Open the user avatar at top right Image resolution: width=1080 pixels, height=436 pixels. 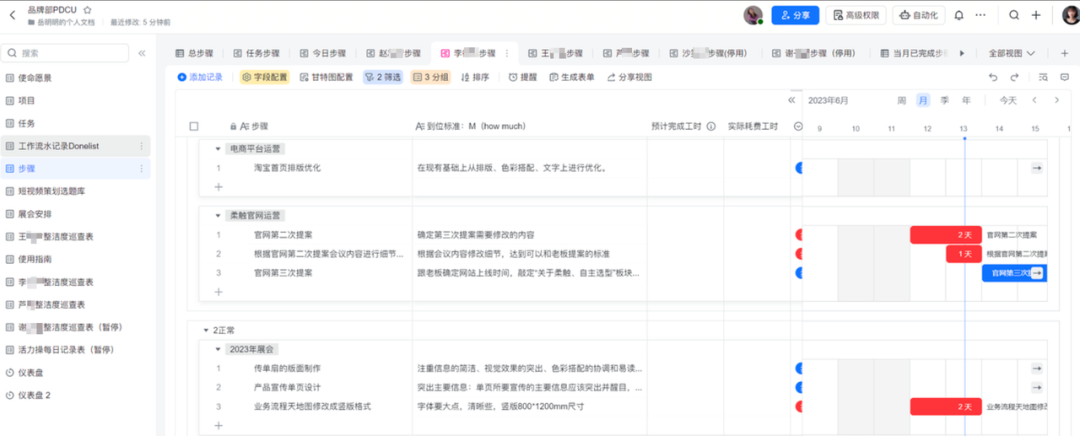(x=1071, y=15)
